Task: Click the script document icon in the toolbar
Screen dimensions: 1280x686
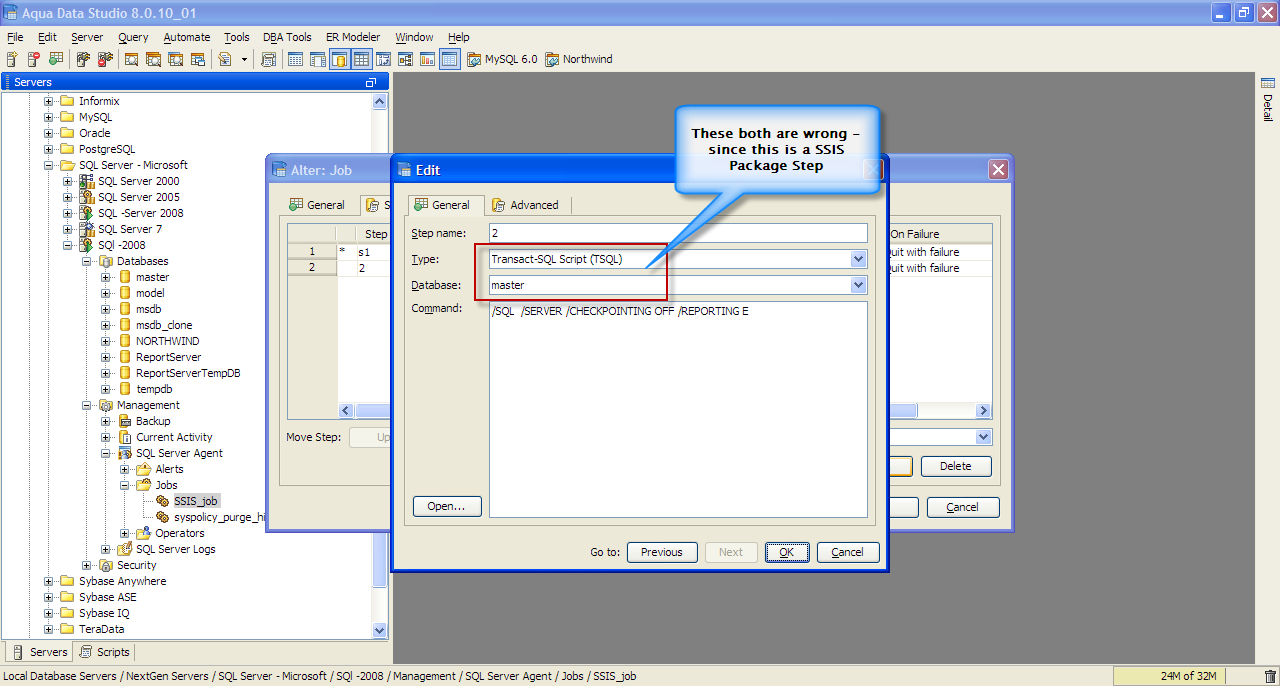Action: click(225, 59)
